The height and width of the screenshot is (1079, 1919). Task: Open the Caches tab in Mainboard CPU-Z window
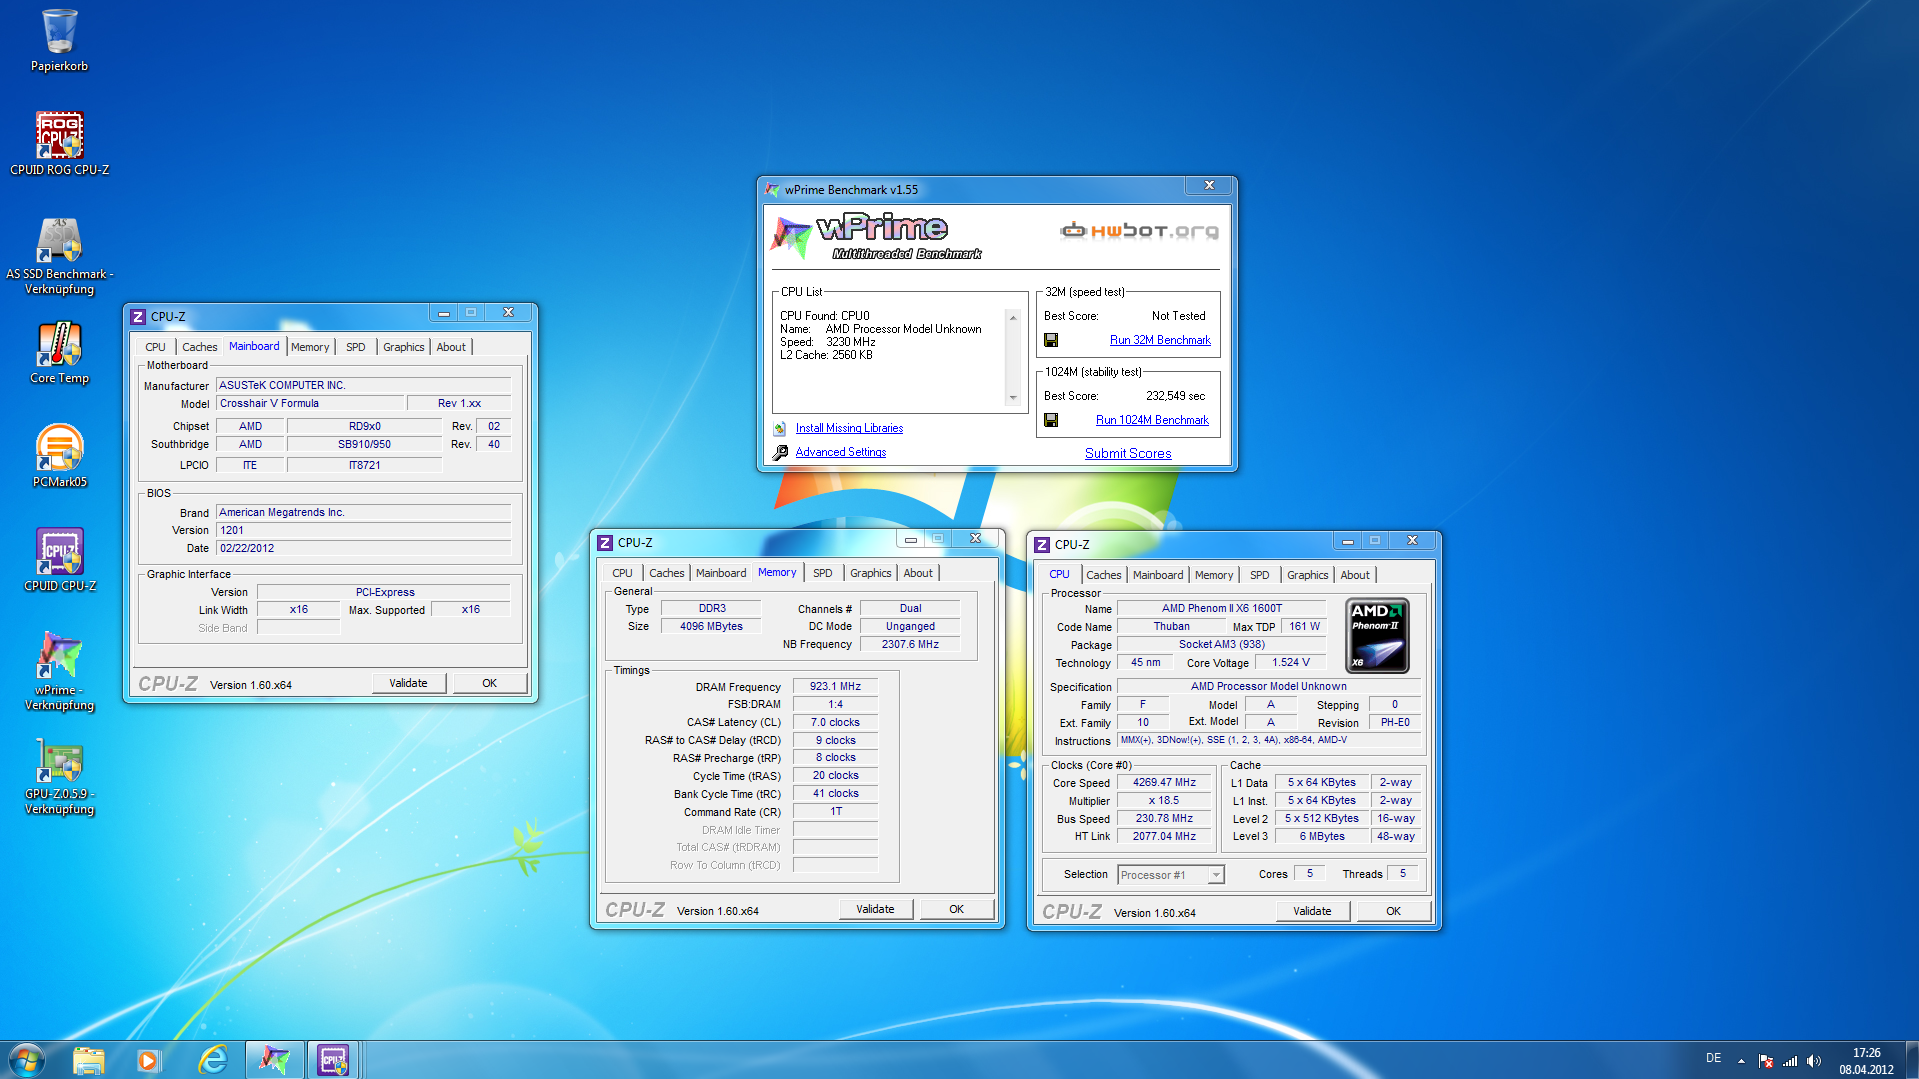(199, 347)
